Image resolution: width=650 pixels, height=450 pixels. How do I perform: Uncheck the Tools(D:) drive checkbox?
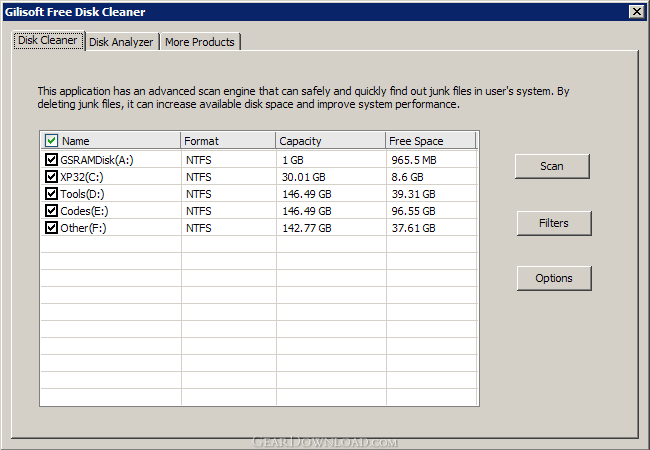pyautogui.click(x=51, y=194)
